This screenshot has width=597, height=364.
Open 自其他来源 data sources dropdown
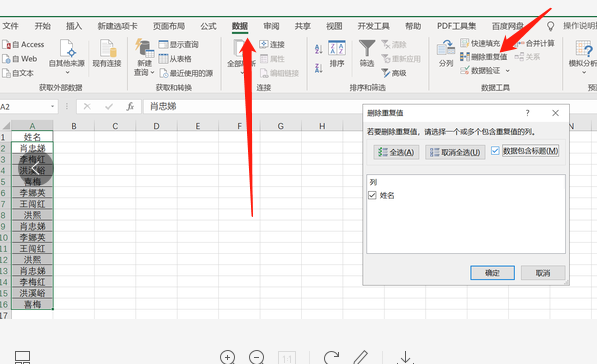(67, 57)
